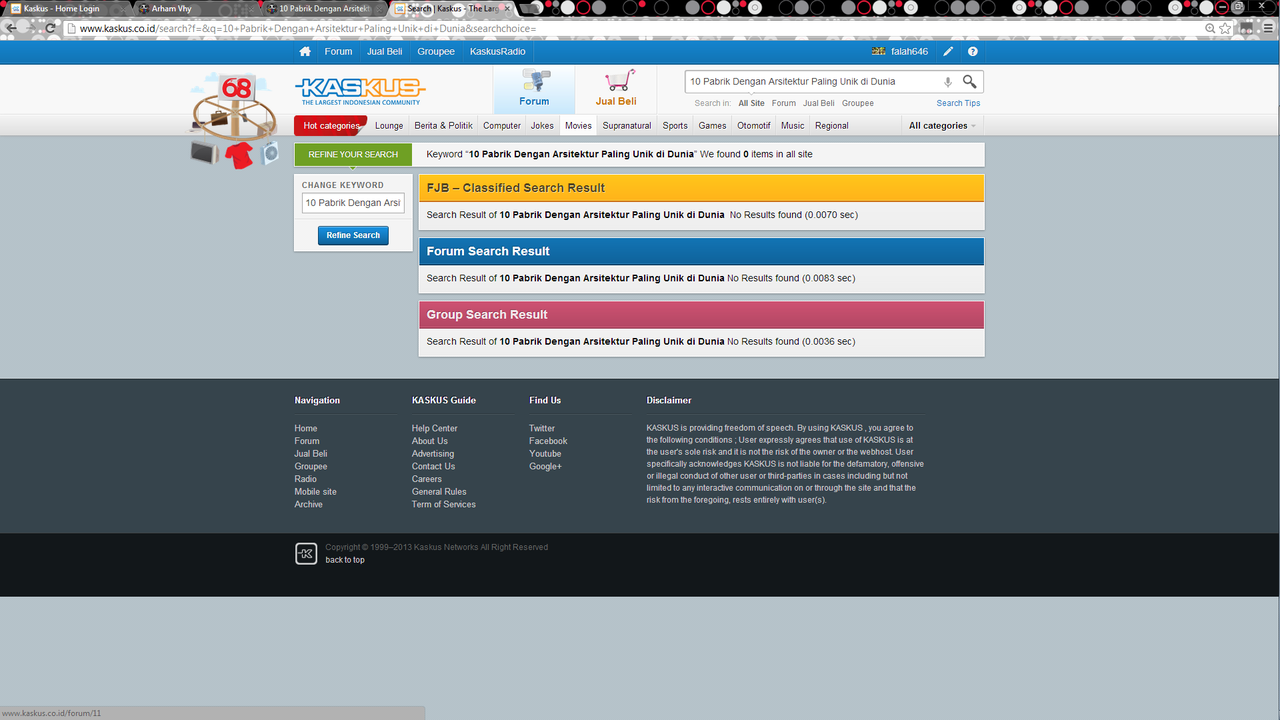Open footer Contact Us link
The image size is (1280, 720).
point(433,466)
